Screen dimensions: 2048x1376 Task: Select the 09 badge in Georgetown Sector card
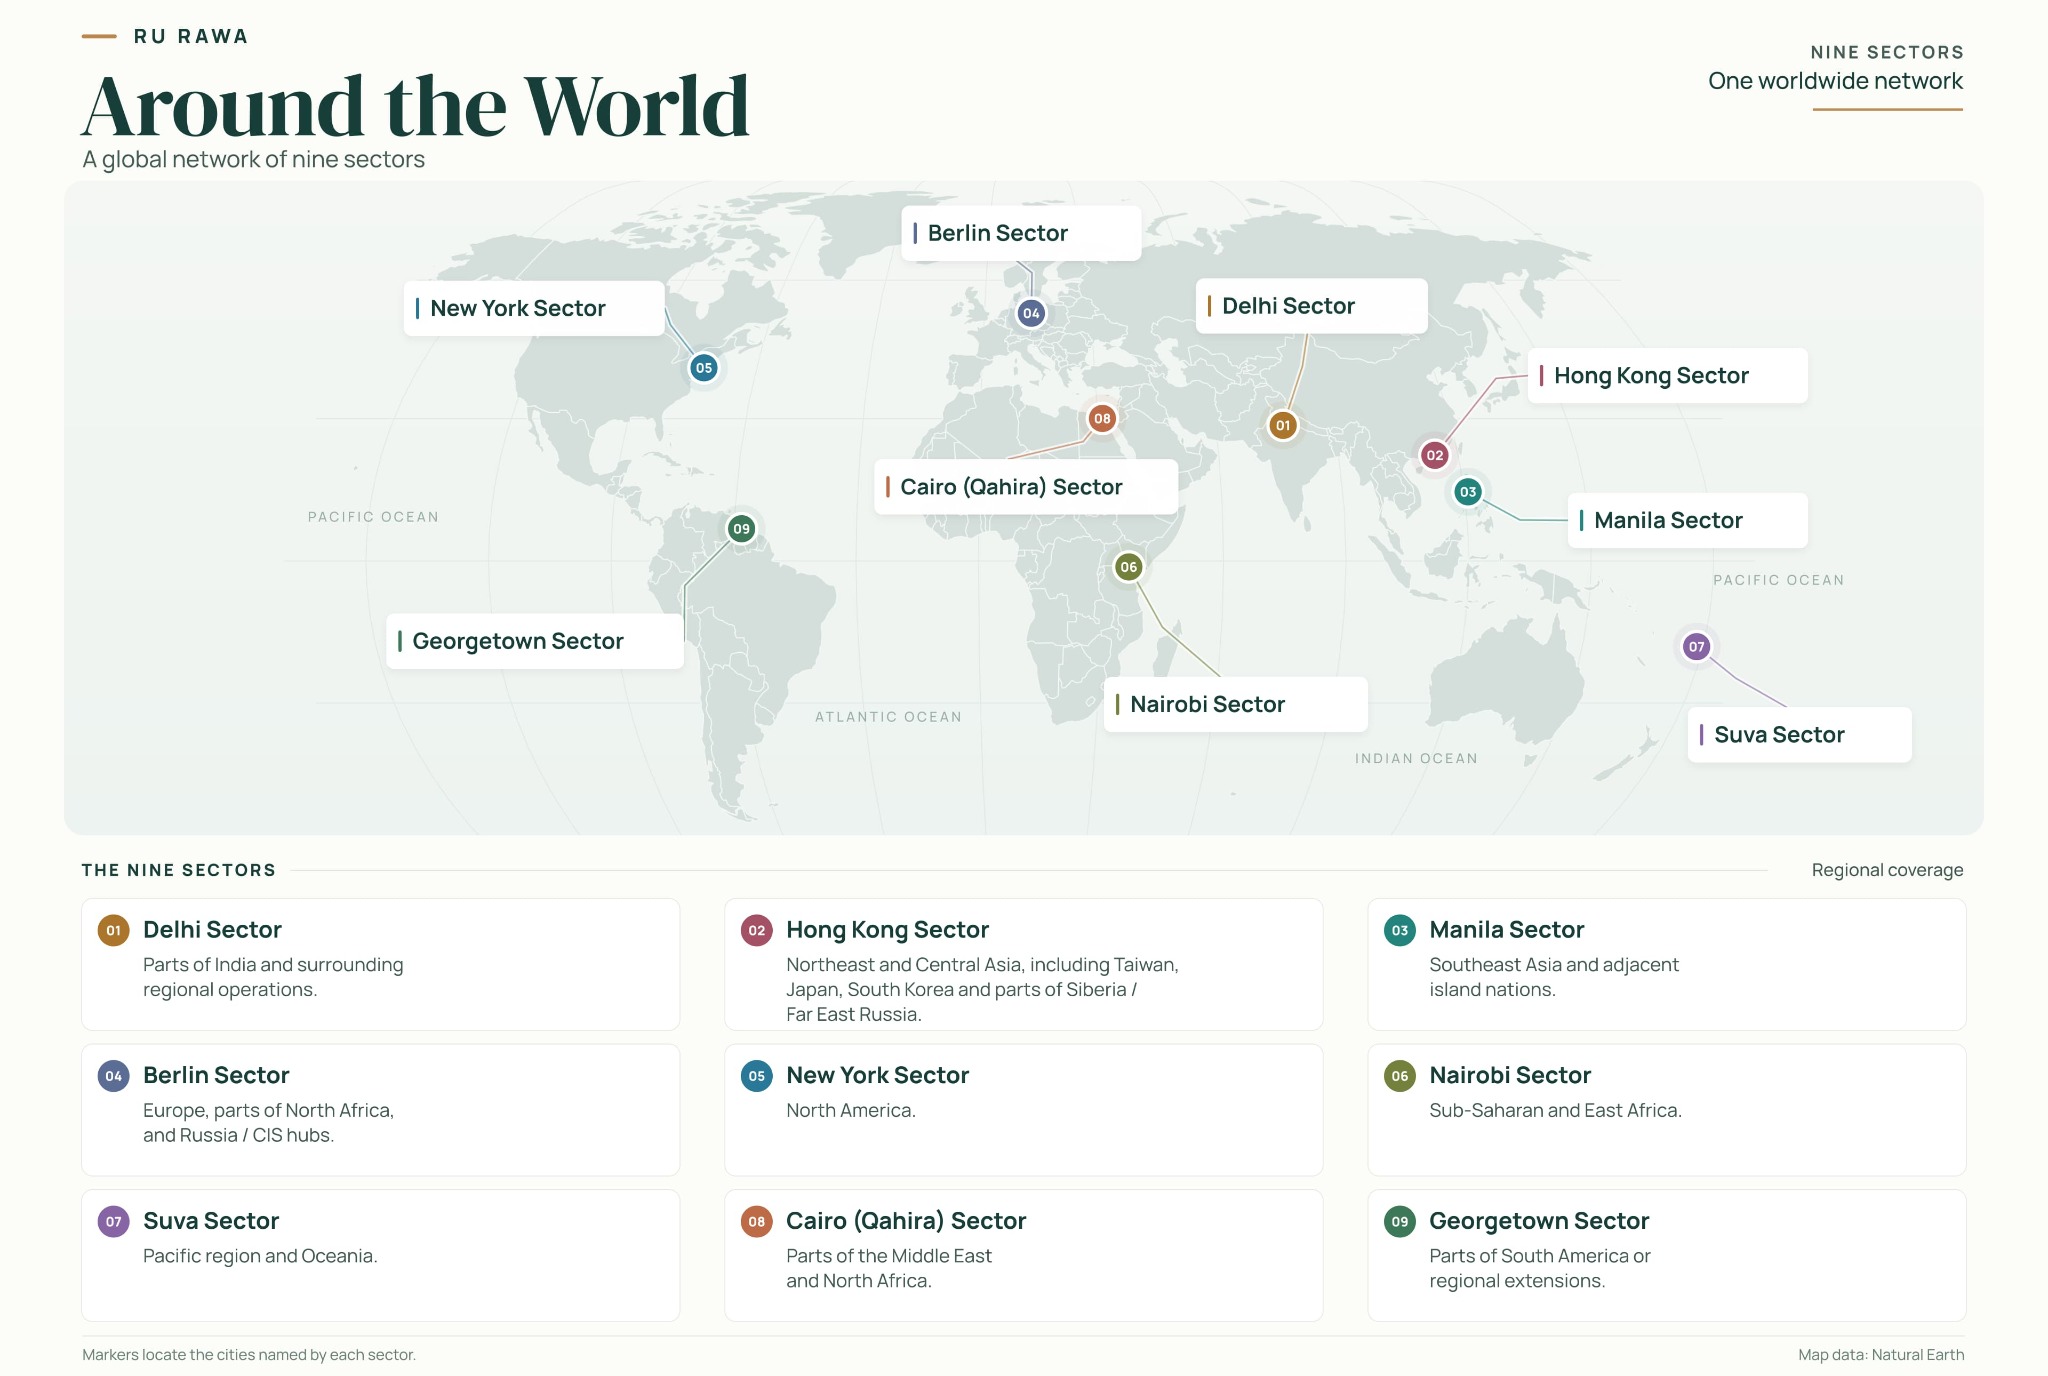1400,1221
